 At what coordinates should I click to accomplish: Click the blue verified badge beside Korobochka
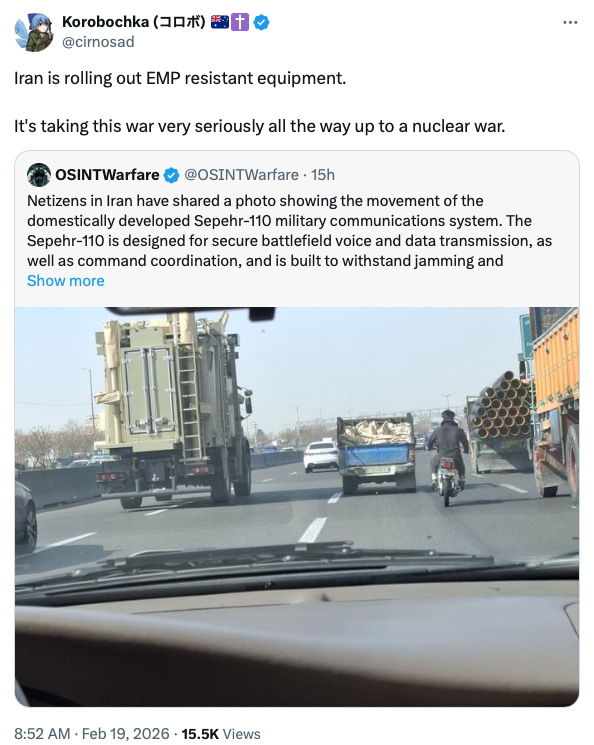[x=261, y=22]
